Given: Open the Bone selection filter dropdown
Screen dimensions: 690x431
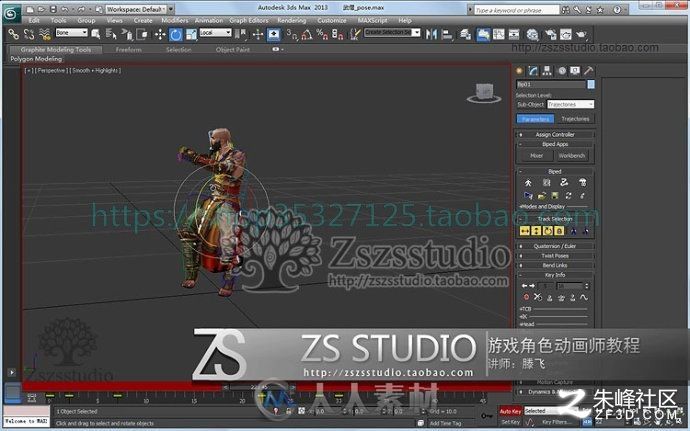Looking at the screenshot, I should [x=72, y=33].
